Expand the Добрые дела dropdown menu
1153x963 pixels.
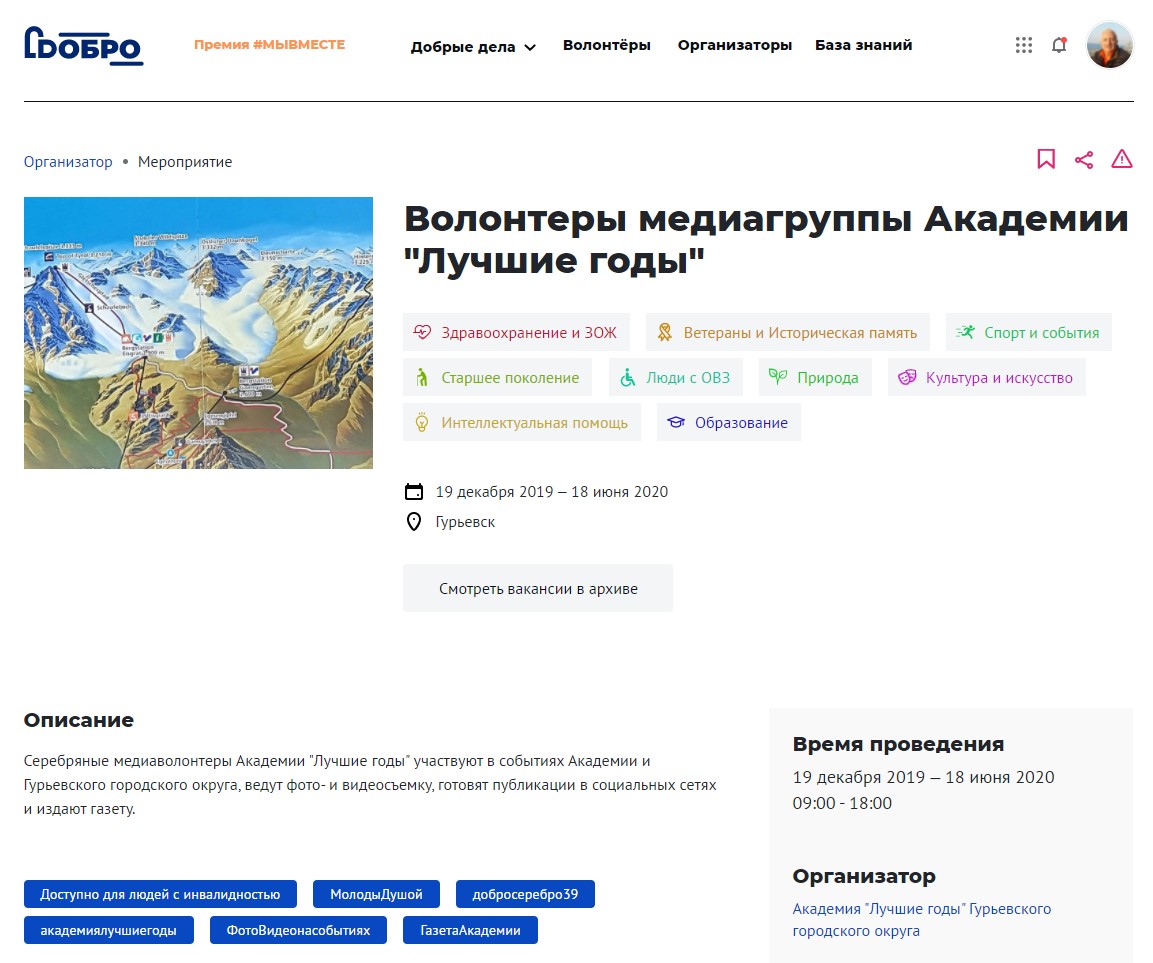click(474, 47)
